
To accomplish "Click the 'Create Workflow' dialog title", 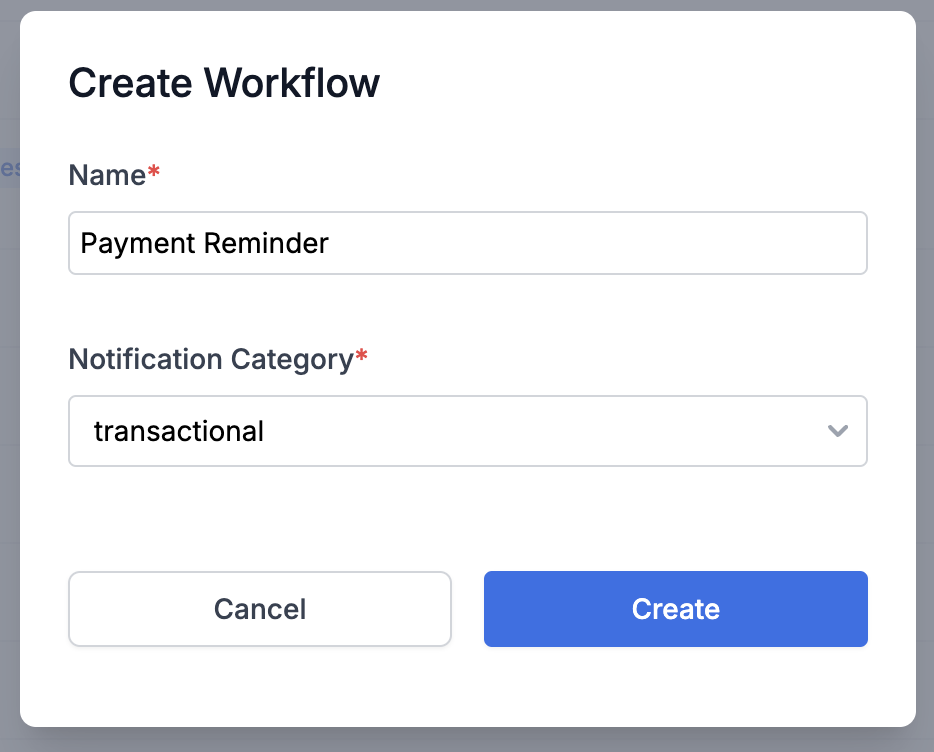I will pyautogui.click(x=224, y=83).
